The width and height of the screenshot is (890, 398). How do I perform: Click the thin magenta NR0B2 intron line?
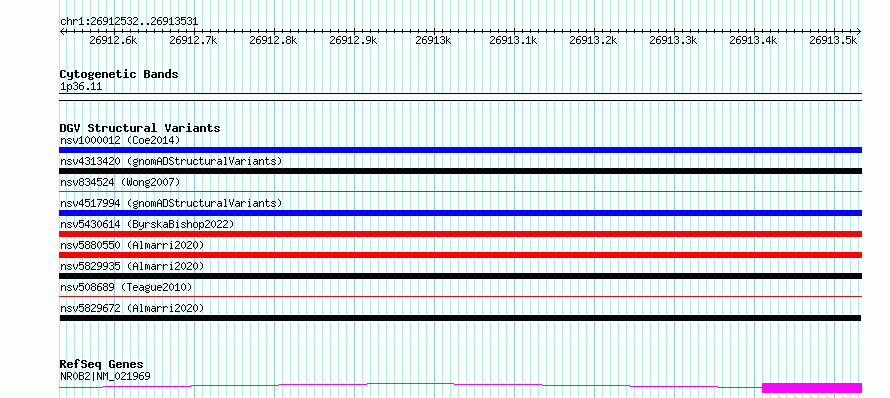410,384
